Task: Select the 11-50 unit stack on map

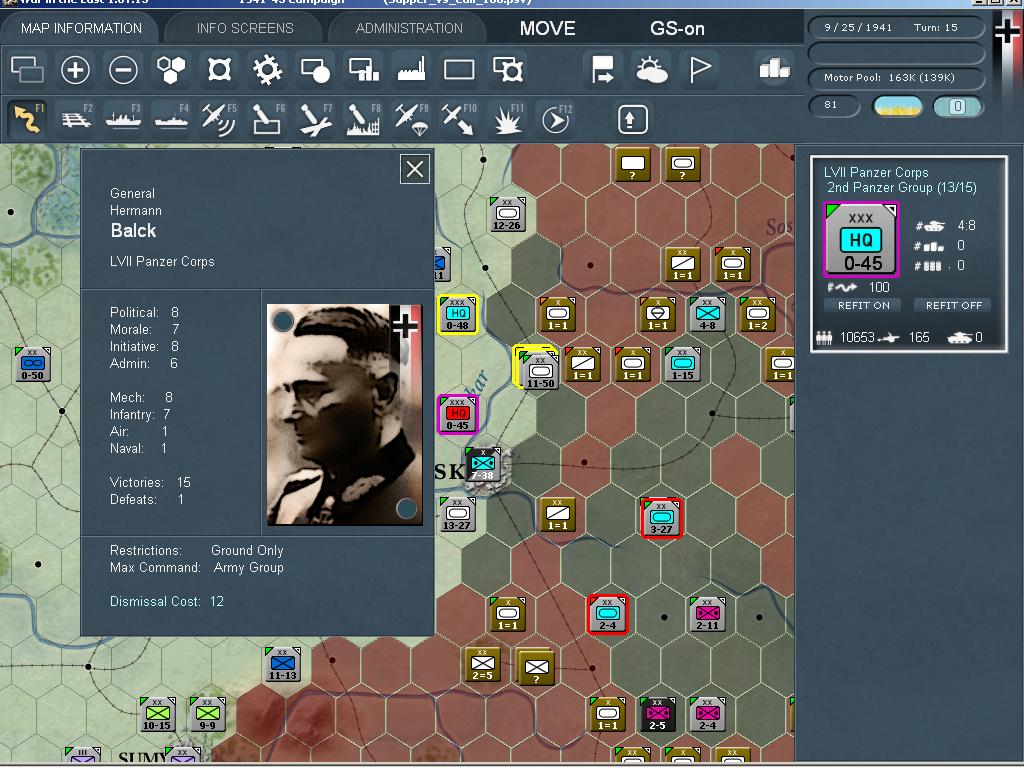Action: coord(539,369)
